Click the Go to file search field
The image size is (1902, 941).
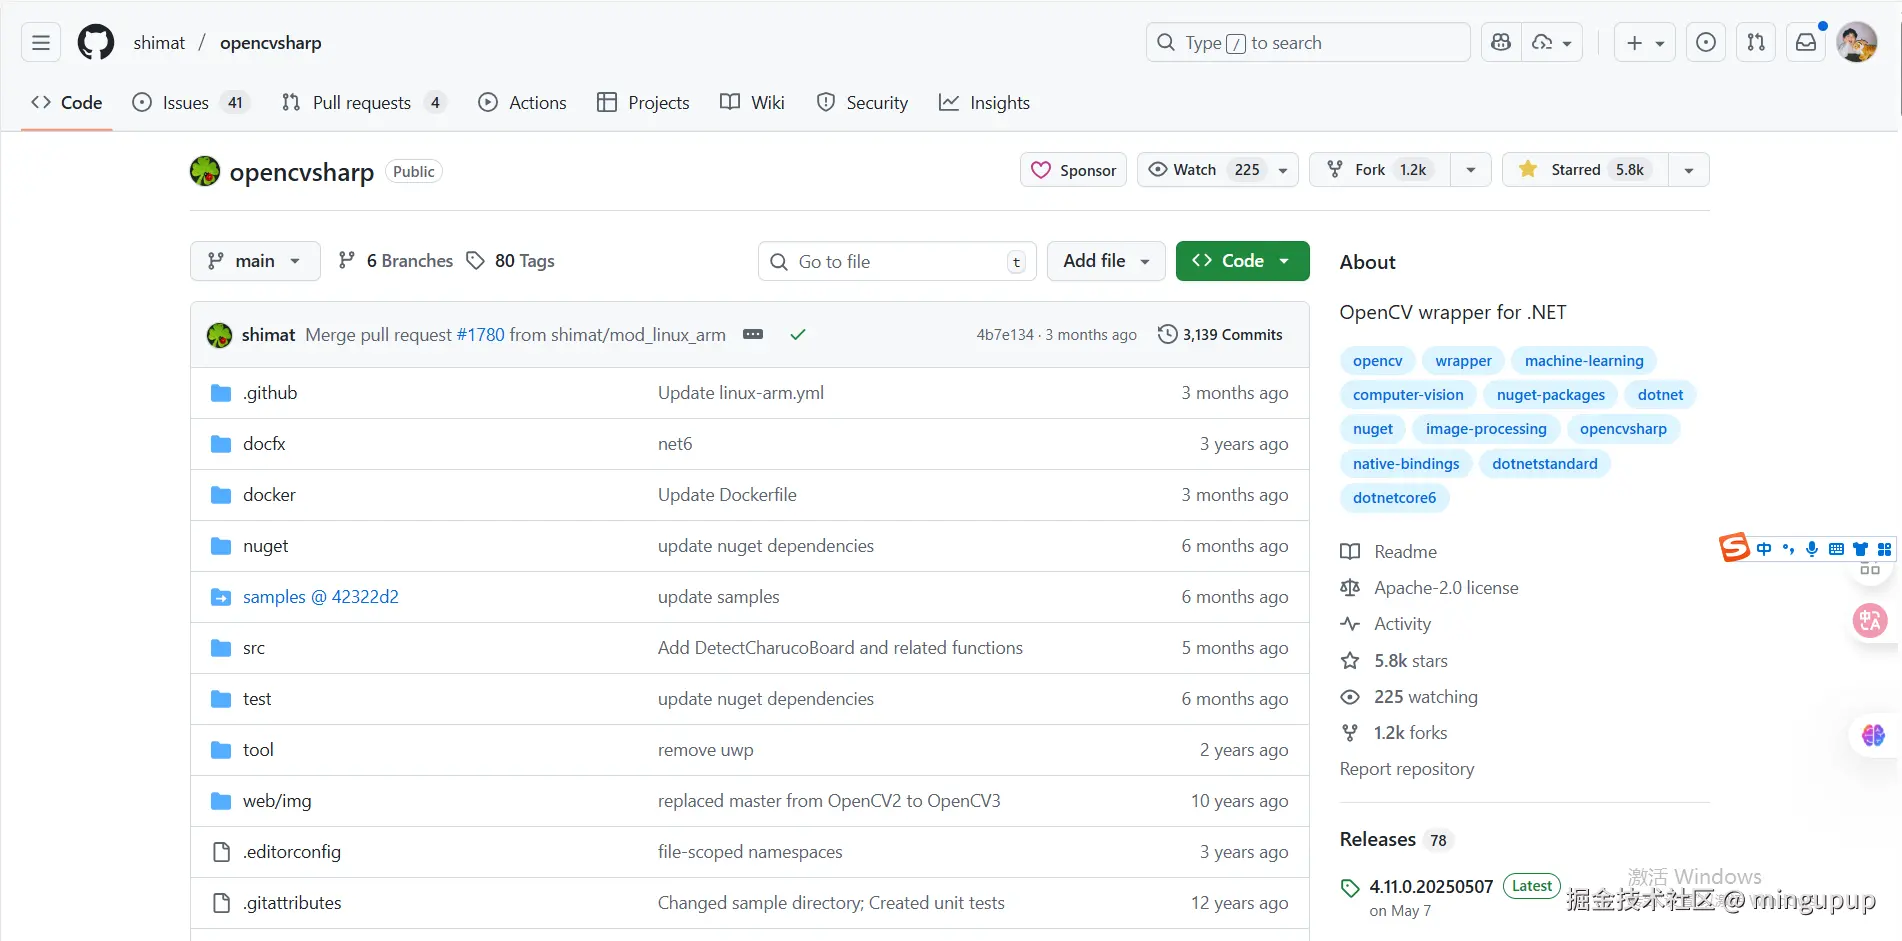(897, 261)
